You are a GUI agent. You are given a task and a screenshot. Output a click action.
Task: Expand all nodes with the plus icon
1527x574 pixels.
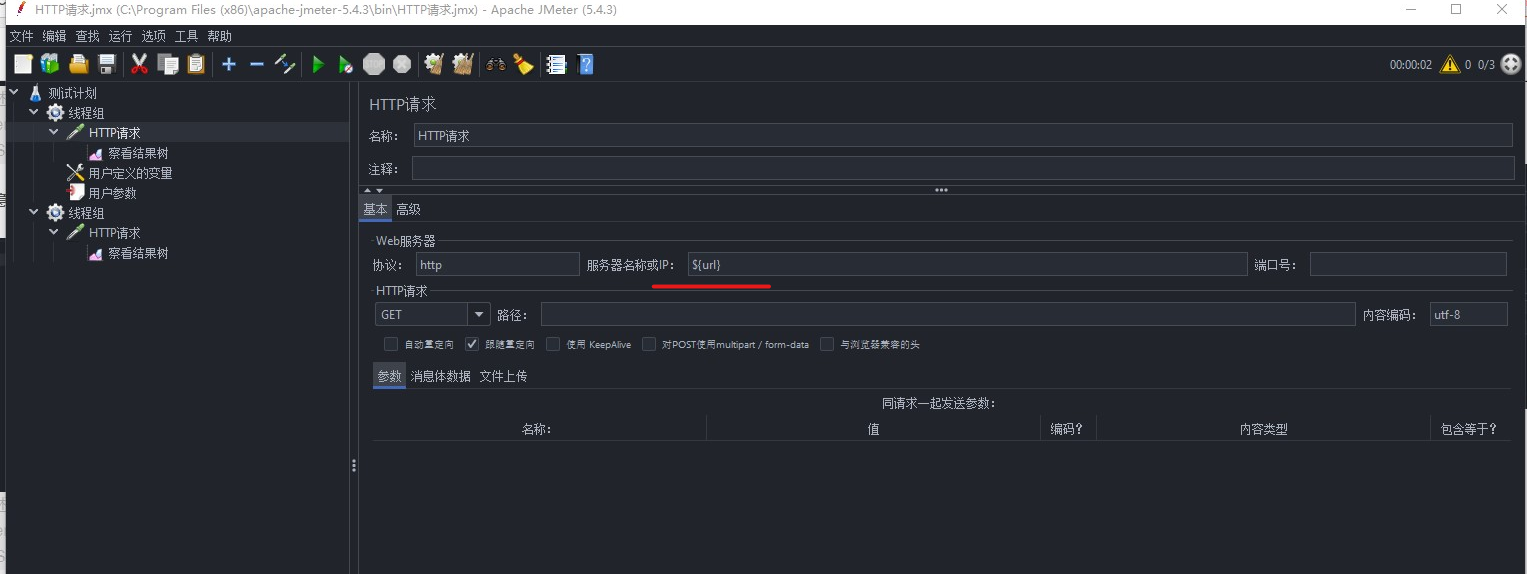point(229,64)
